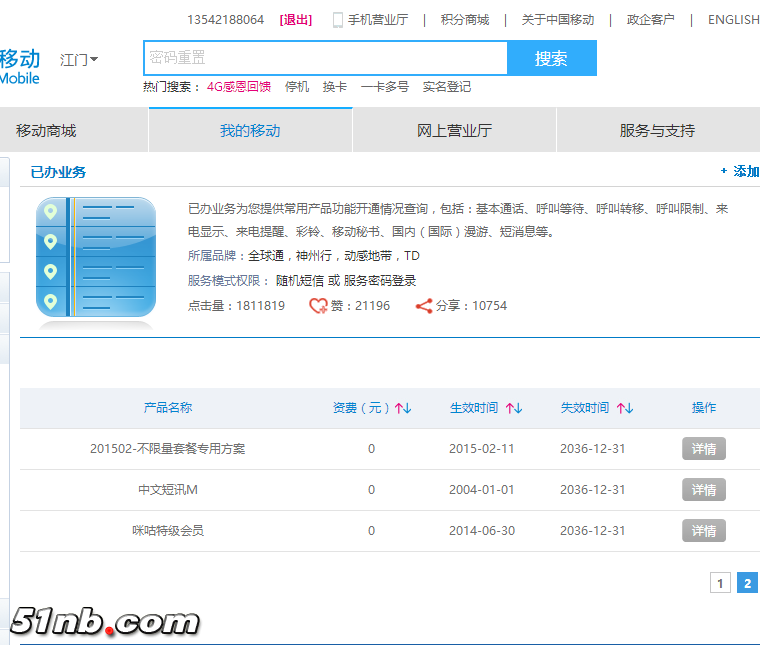Click the heart like icon
Viewport: 770px width, 645px height.
(x=318, y=306)
